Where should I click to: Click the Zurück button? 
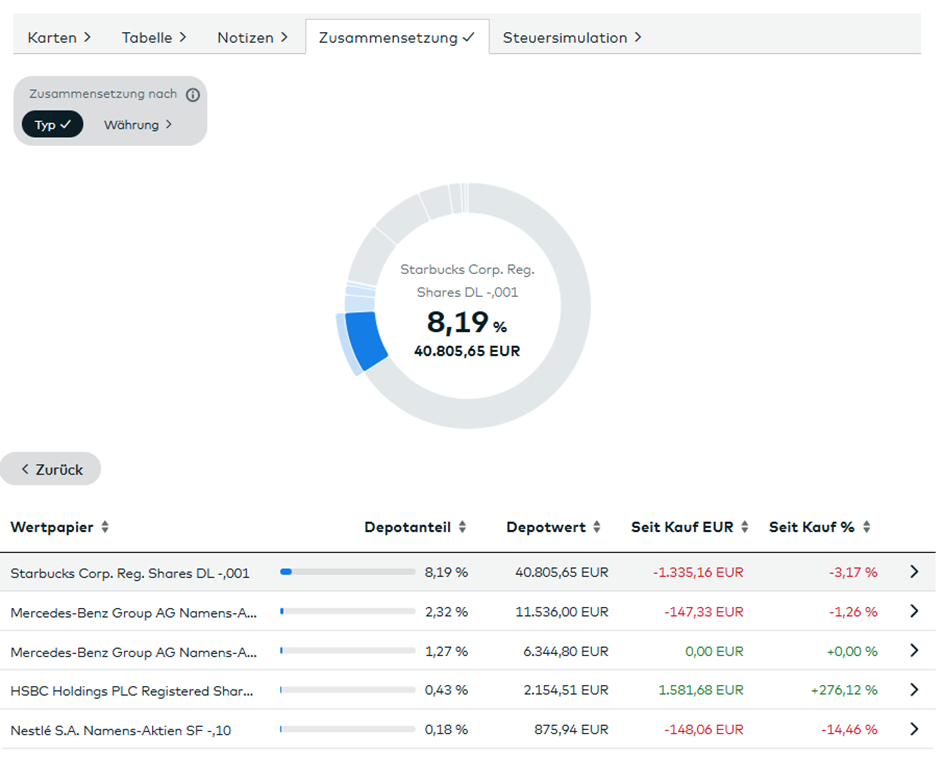51,469
